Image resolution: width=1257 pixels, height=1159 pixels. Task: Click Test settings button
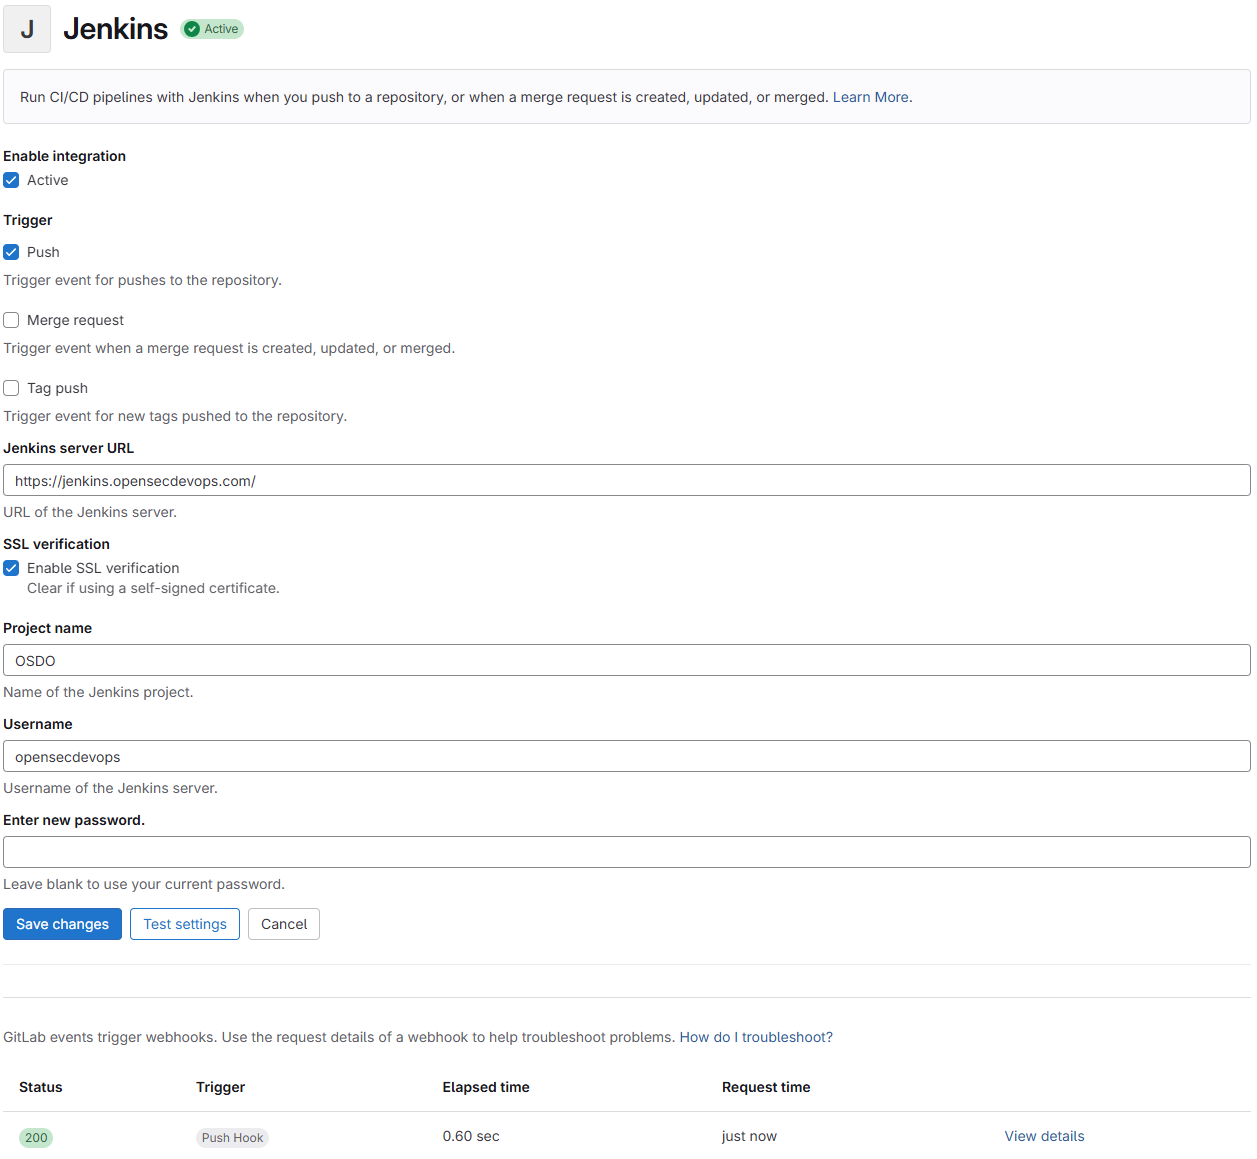click(185, 924)
